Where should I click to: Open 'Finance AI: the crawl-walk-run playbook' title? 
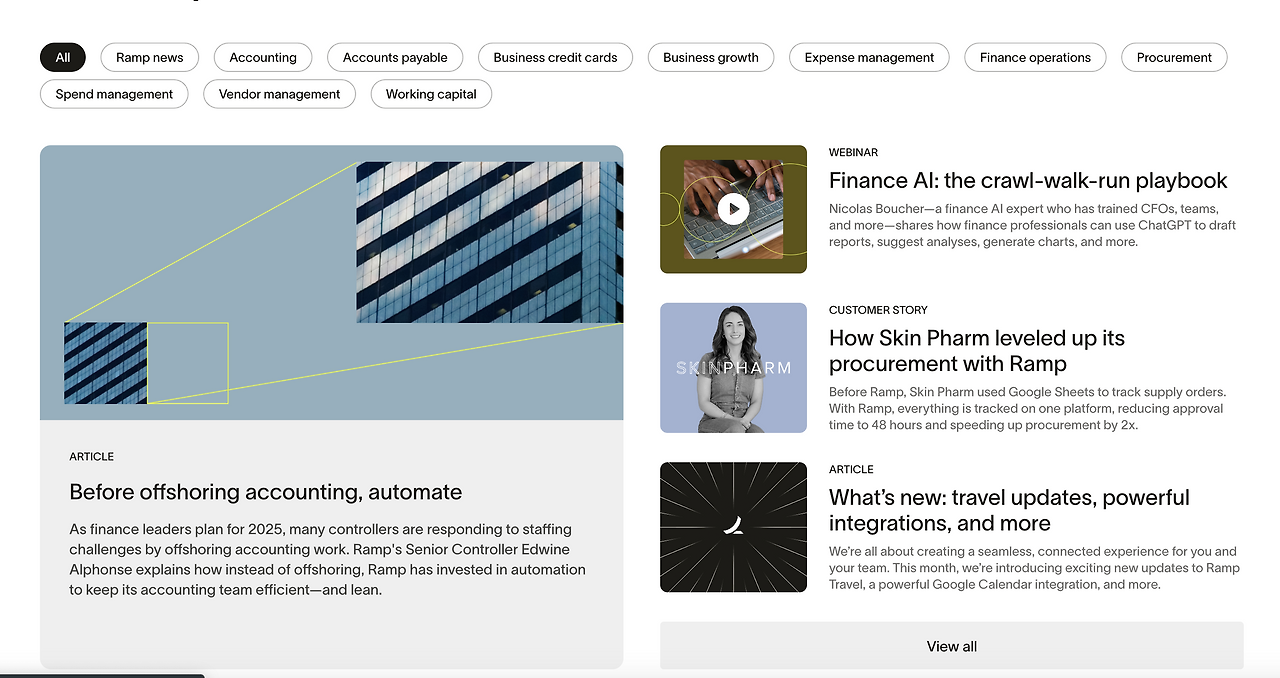pos(1028,181)
